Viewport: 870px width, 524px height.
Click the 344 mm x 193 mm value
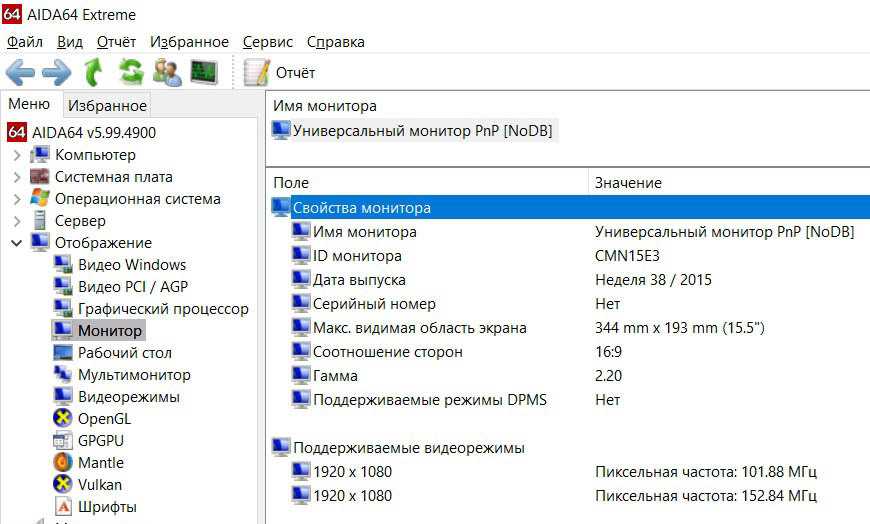tap(680, 328)
